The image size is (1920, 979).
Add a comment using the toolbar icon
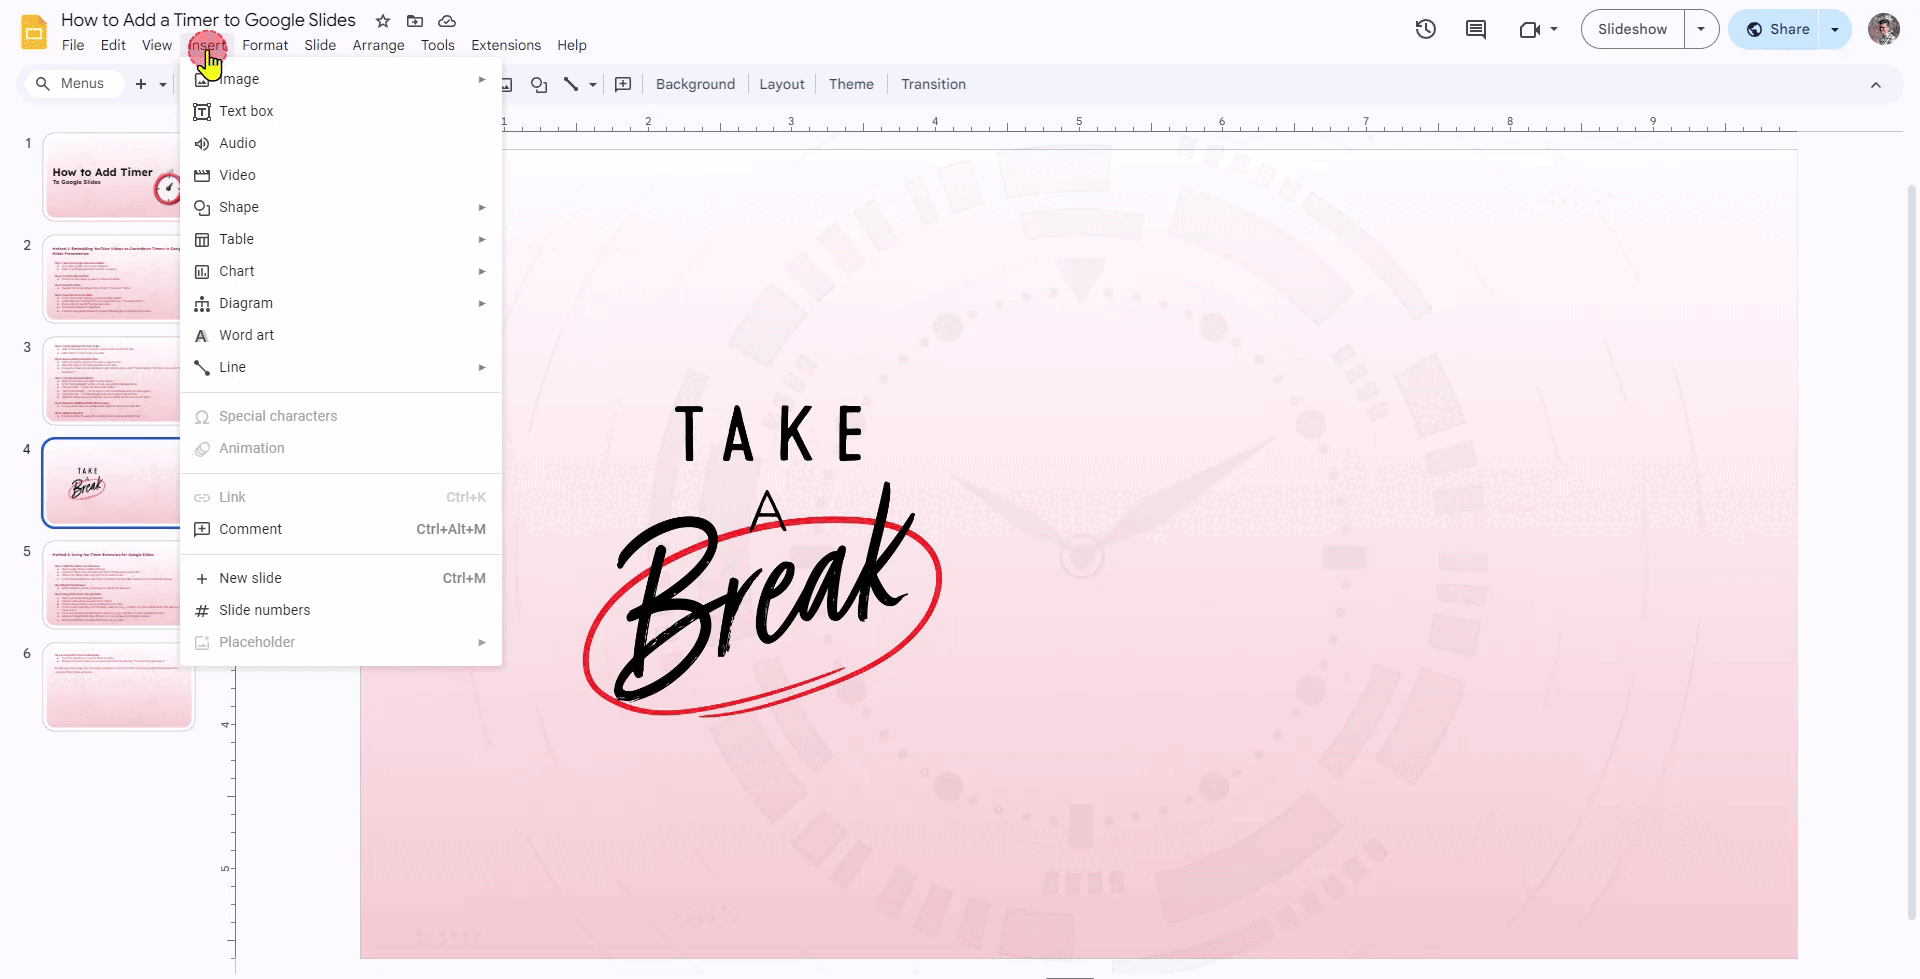(623, 85)
